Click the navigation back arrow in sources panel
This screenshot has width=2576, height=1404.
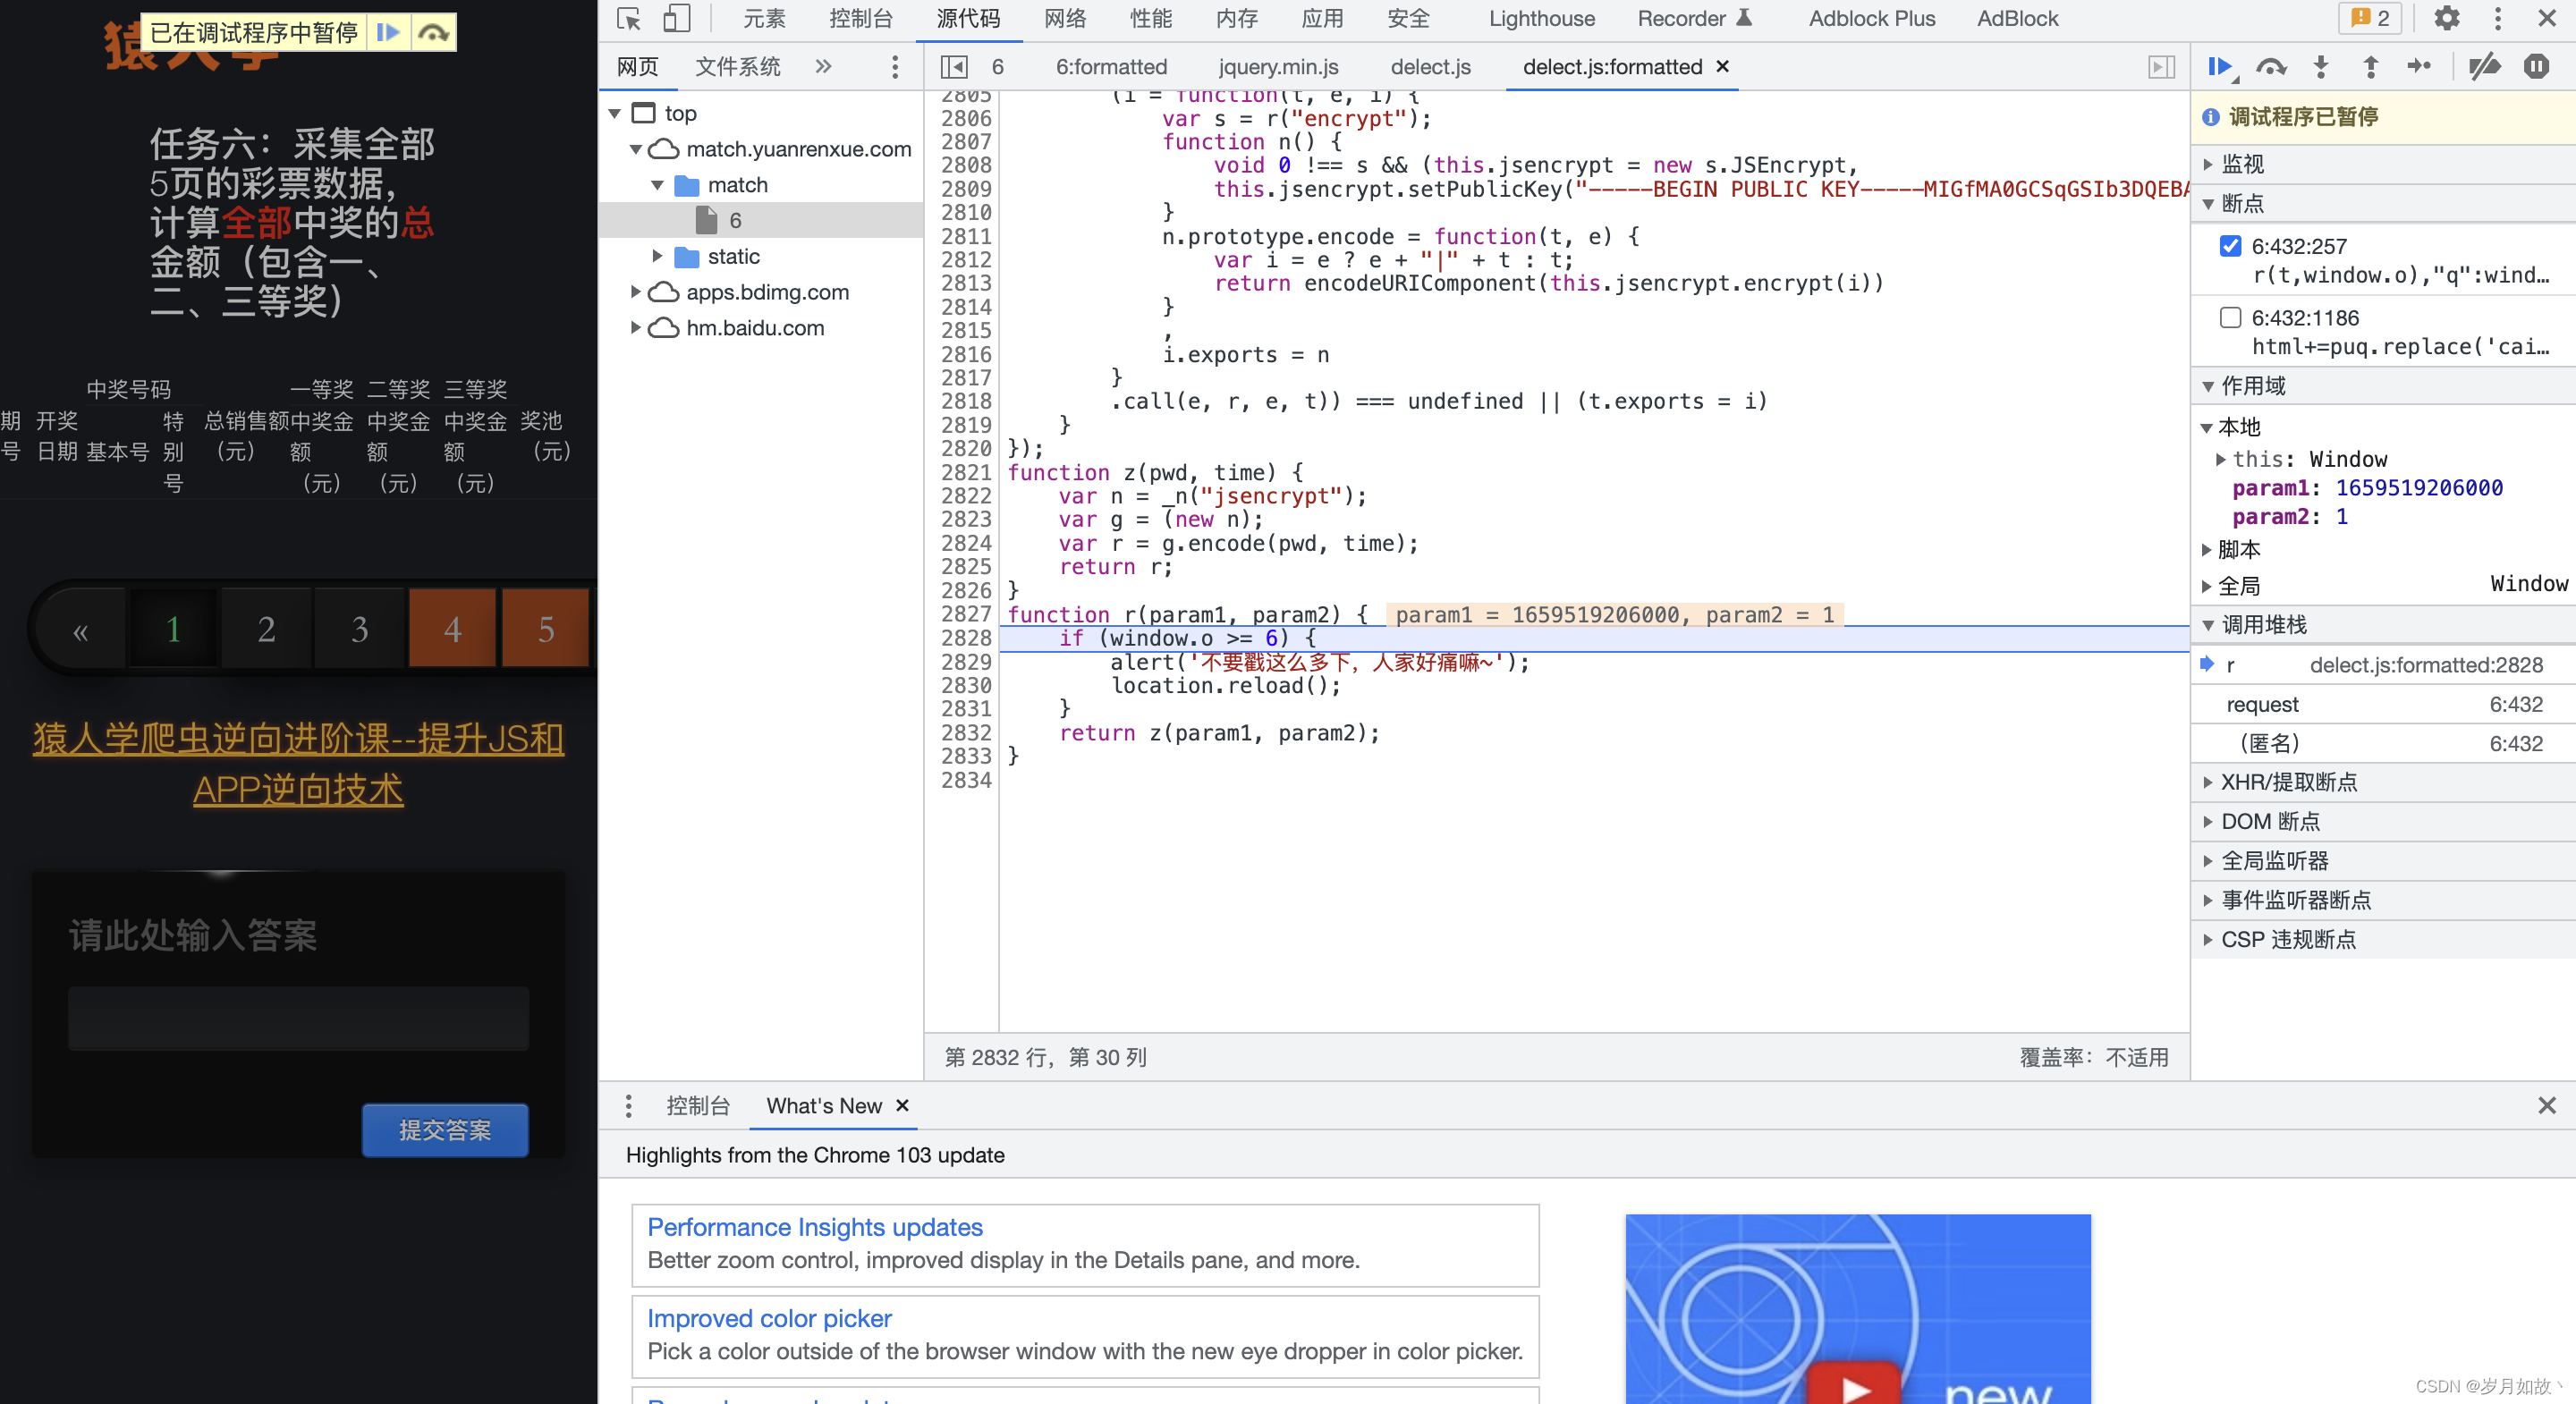click(x=953, y=65)
